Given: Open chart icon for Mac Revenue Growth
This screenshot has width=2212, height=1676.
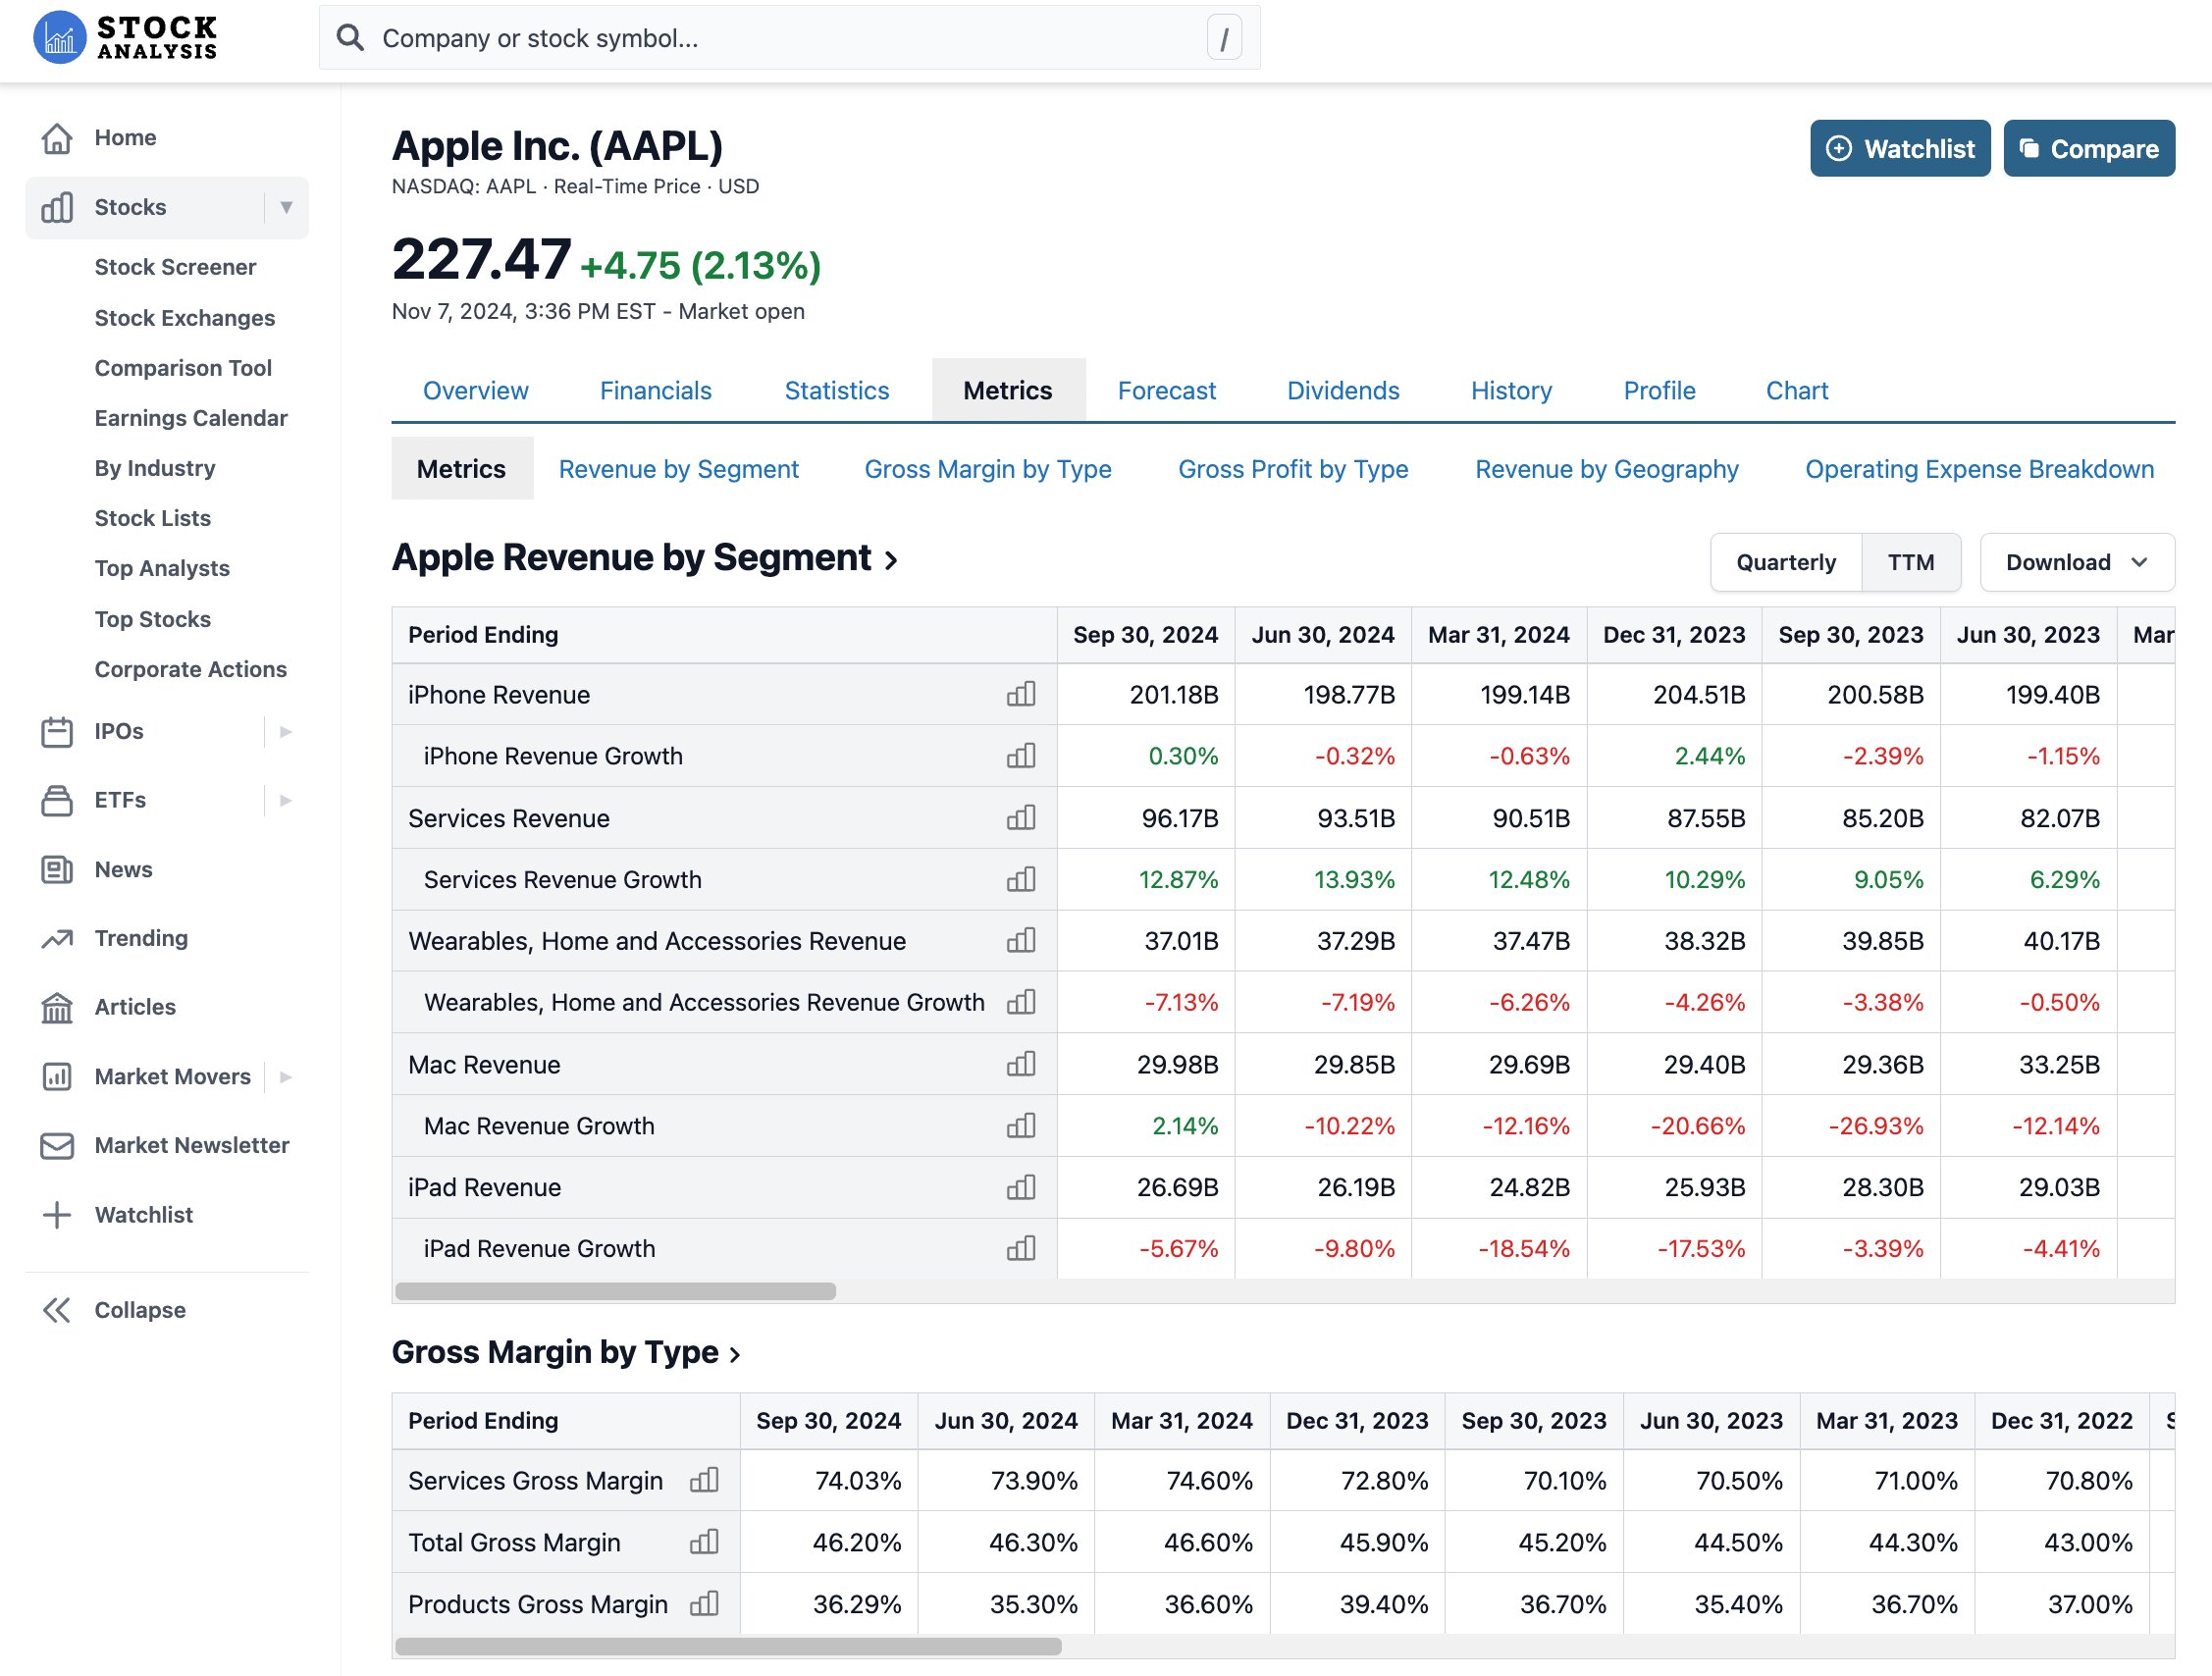Looking at the screenshot, I should coord(1021,1126).
